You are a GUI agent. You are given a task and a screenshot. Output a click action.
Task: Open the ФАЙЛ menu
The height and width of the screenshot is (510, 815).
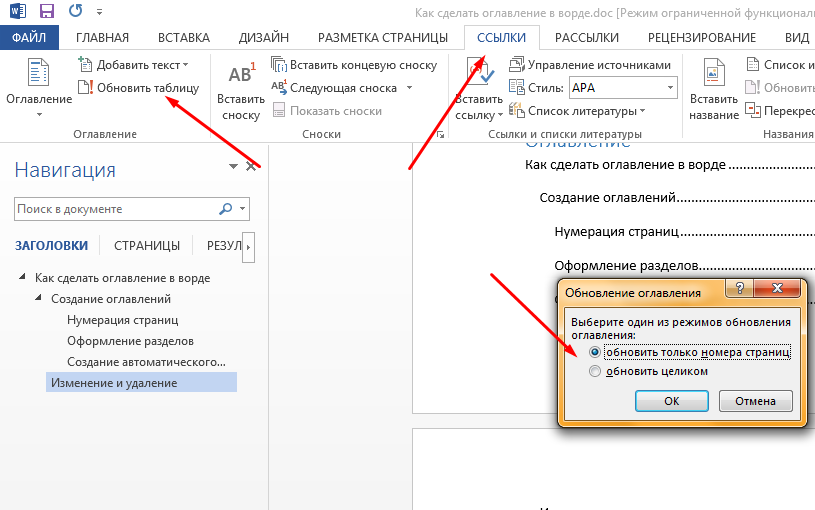point(29,37)
